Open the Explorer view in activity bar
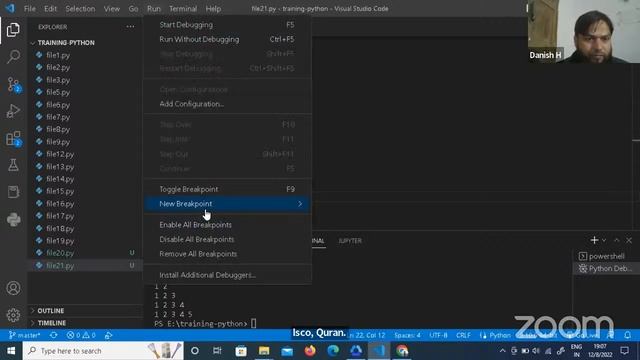 point(13,30)
